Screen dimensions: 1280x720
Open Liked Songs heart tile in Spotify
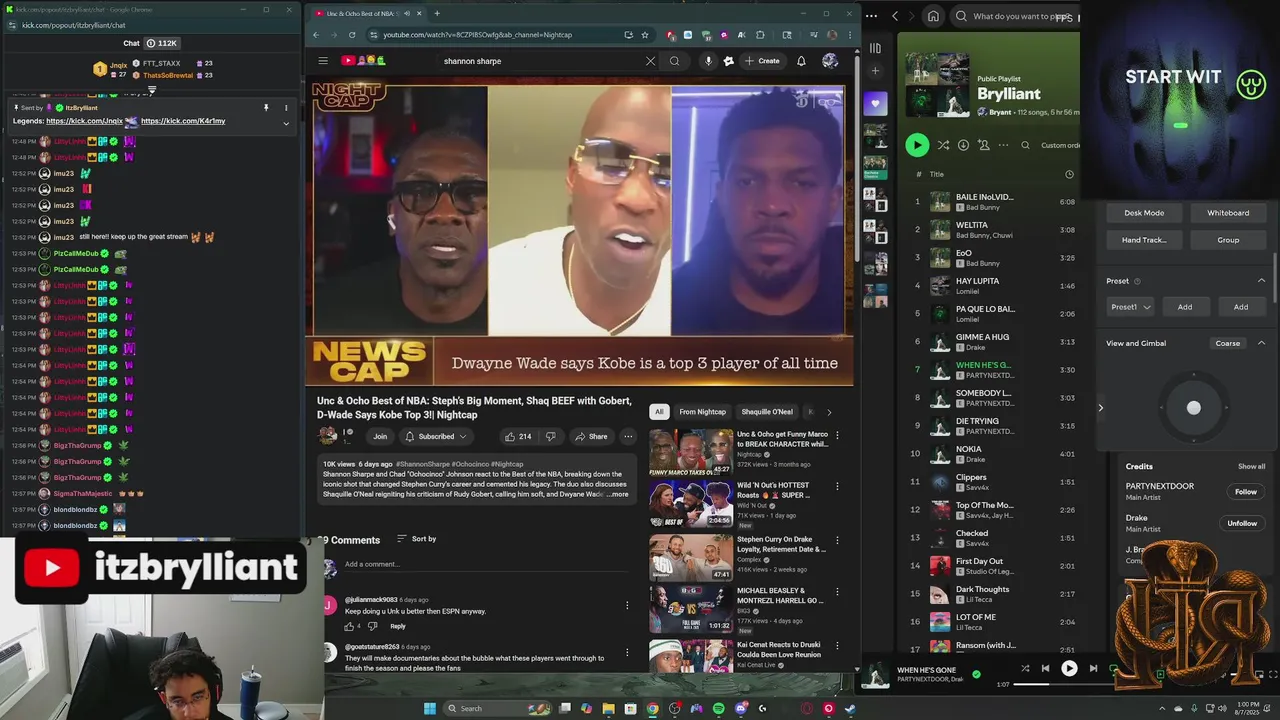pyautogui.click(x=875, y=104)
